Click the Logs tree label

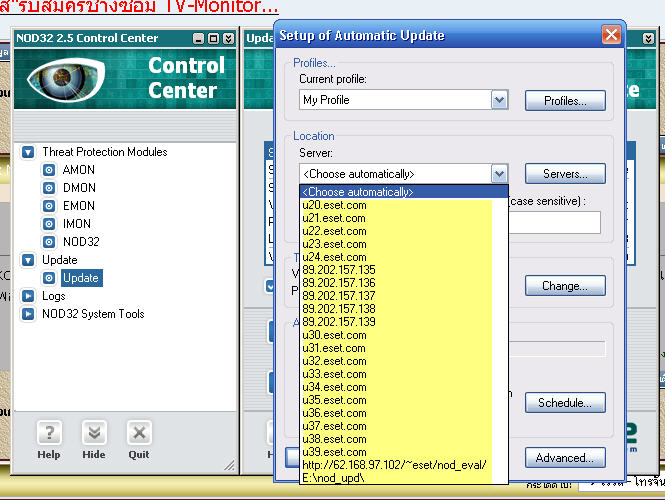[53, 296]
